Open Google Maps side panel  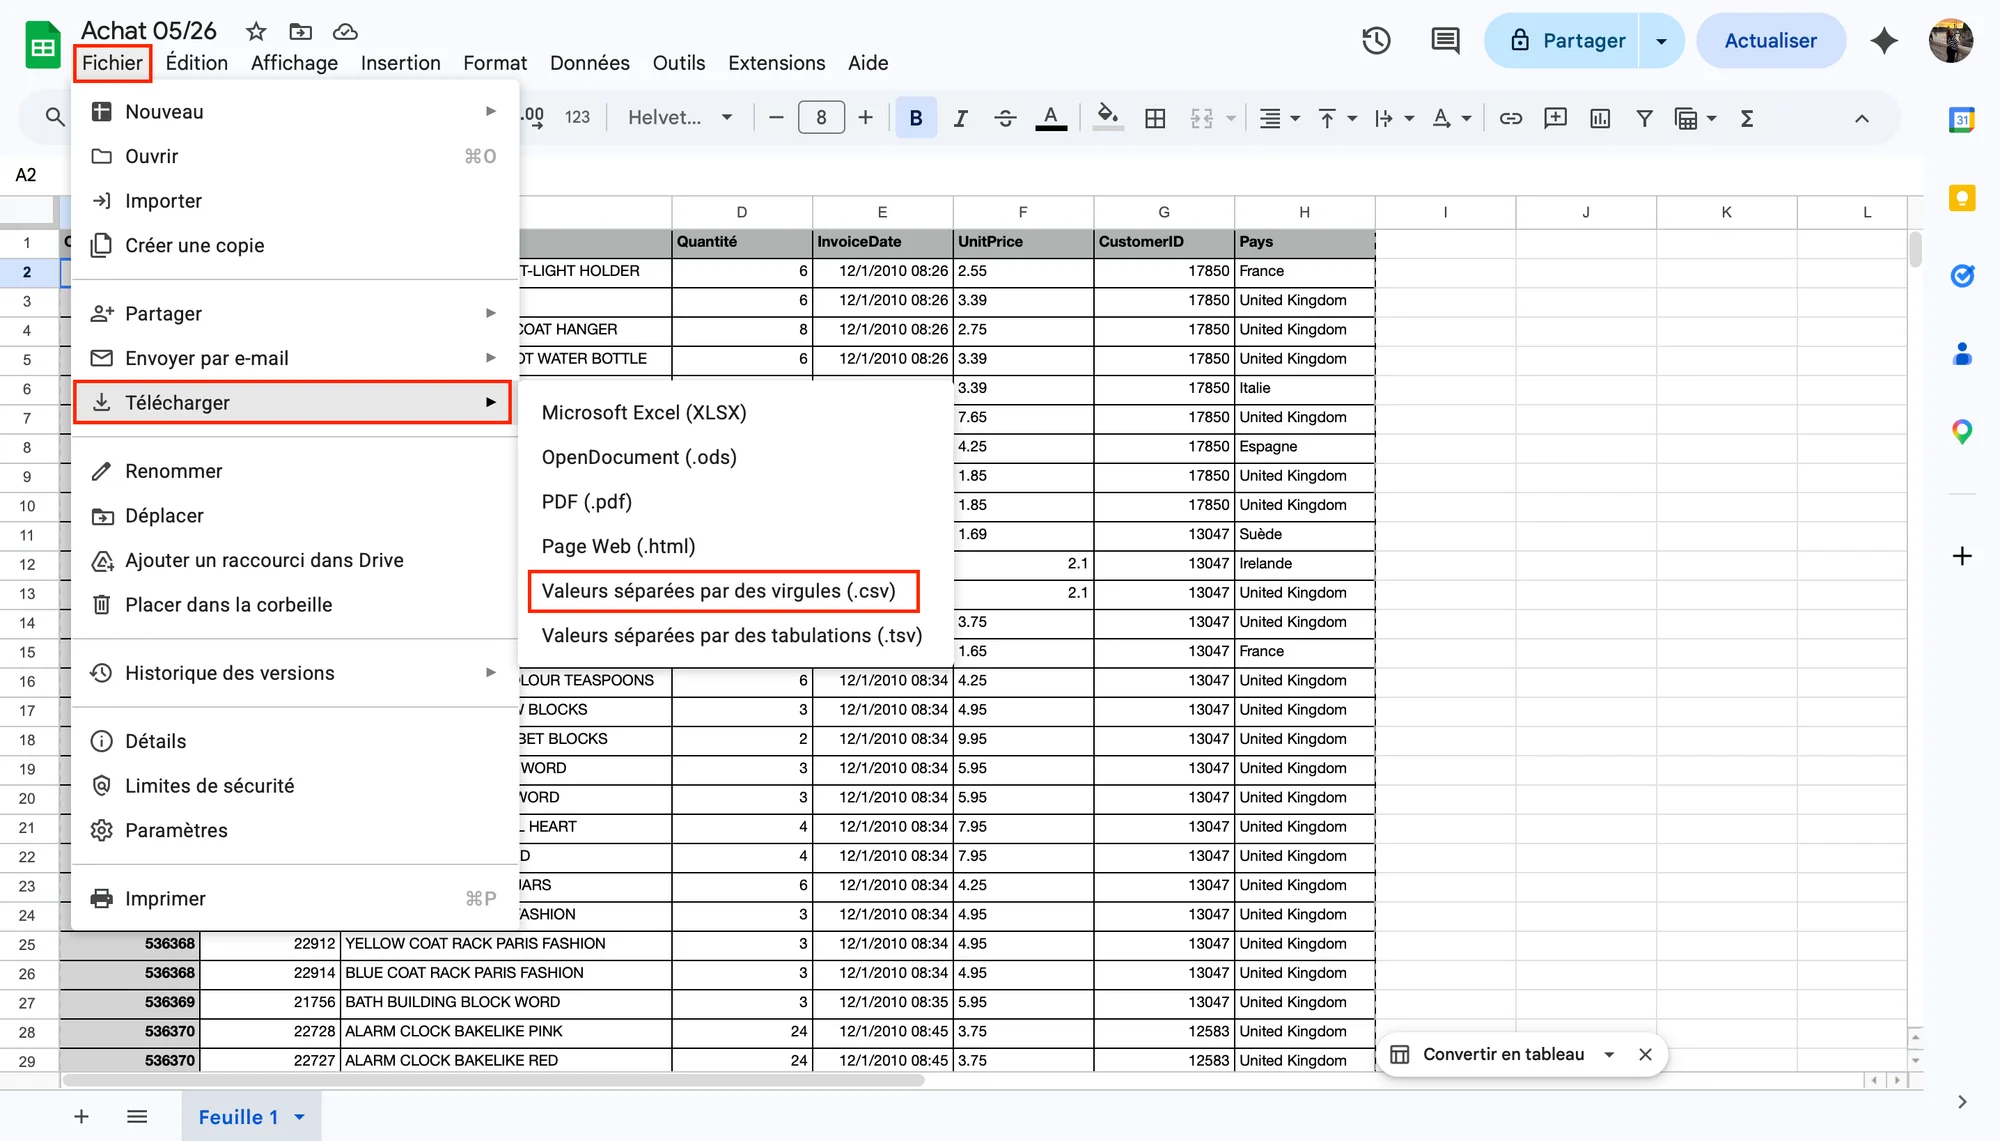[1962, 432]
